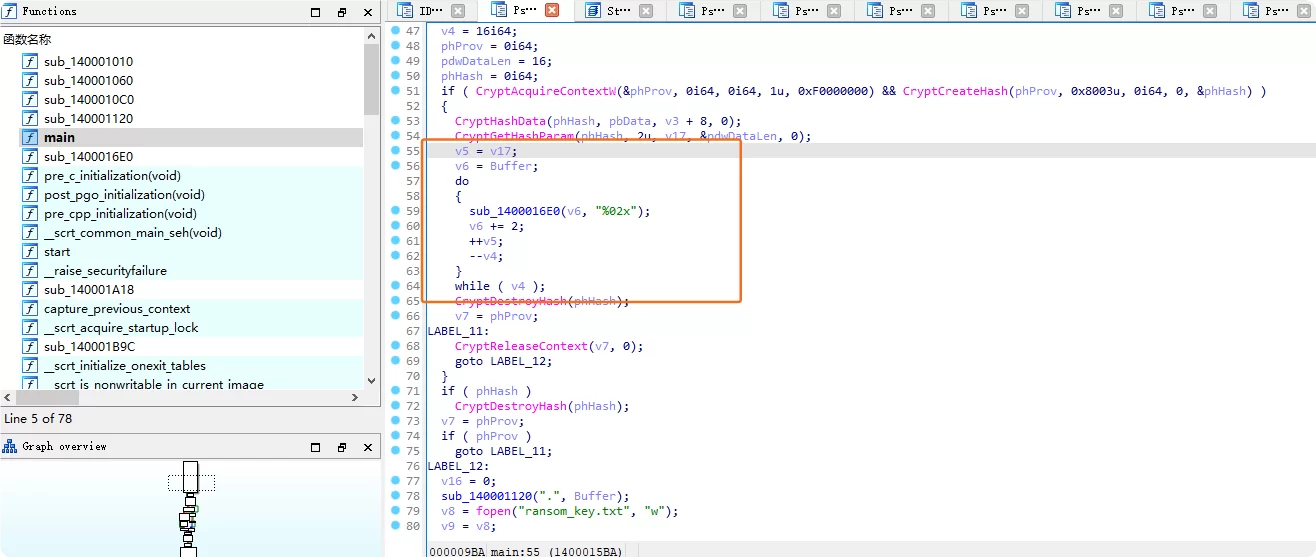Close the Graph overview panel
This screenshot has width=1316, height=557.
(x=366, y=447)
